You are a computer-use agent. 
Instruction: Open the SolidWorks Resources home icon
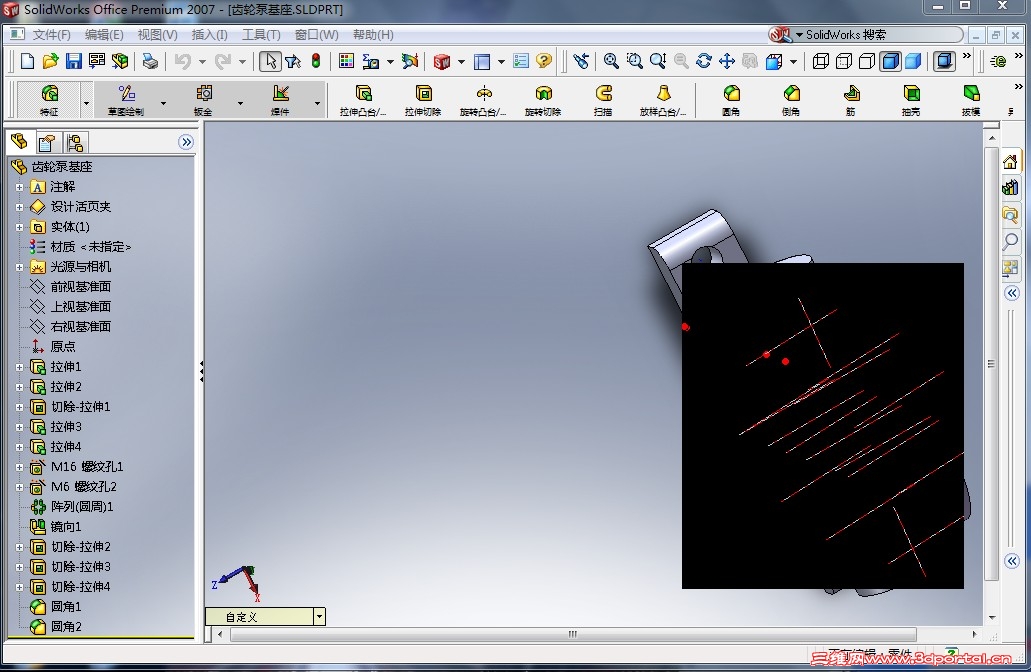tap(1011, 162)
